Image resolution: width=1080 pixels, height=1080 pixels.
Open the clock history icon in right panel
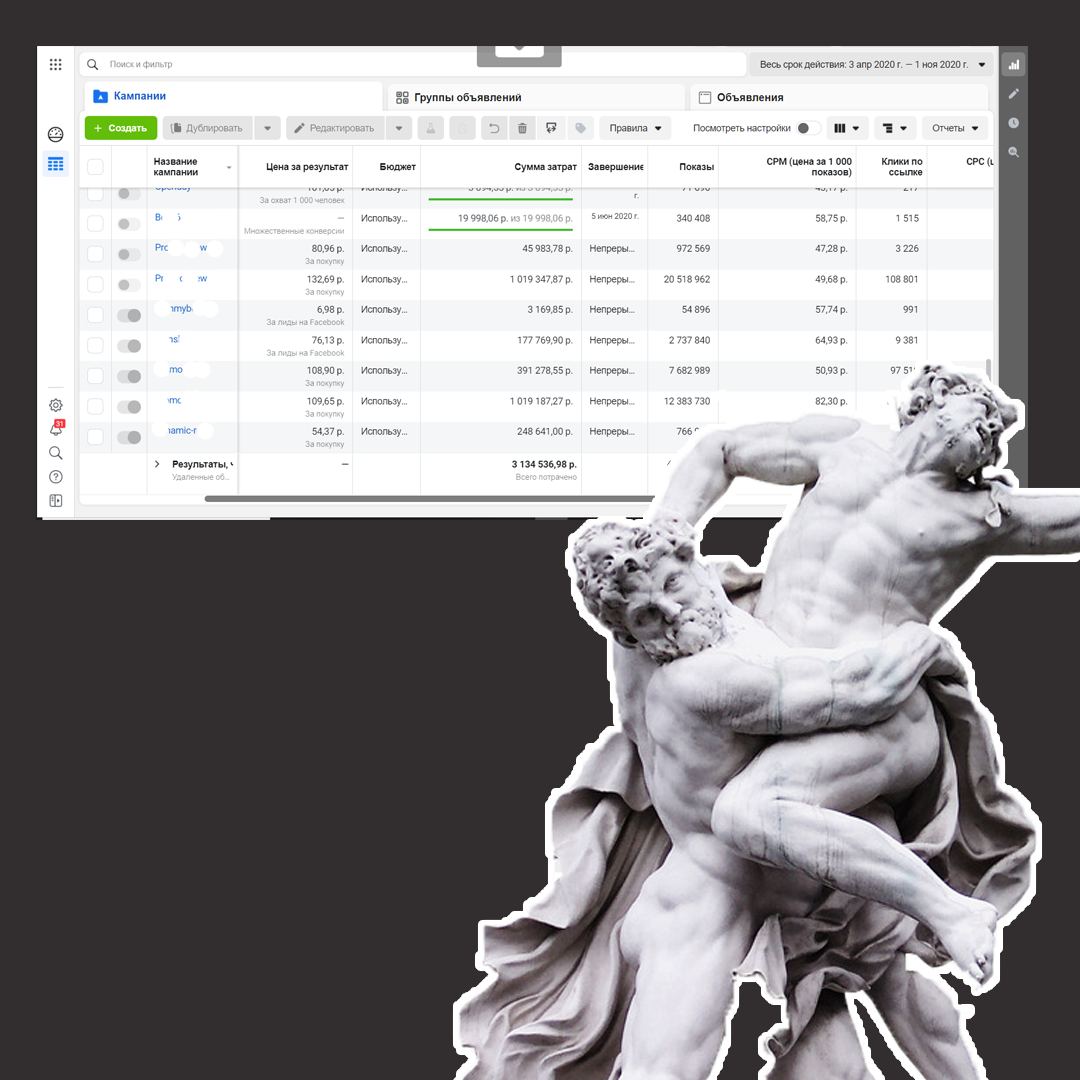(1014, 123)
